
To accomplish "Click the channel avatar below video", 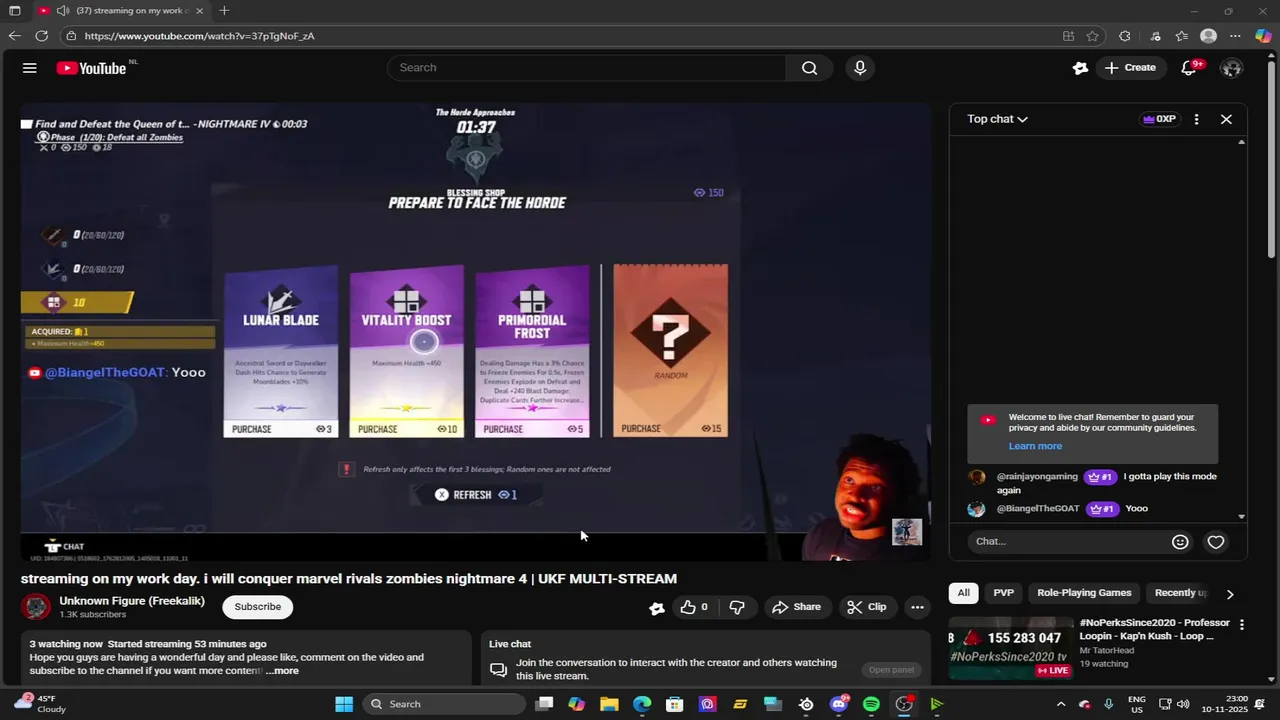I will tap(37, 607).
